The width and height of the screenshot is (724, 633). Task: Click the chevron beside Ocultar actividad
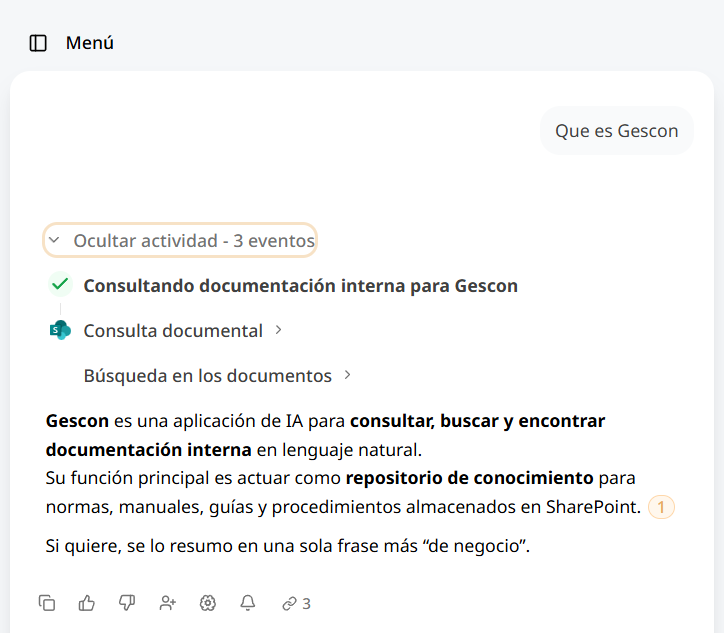[x=54, y=240]
